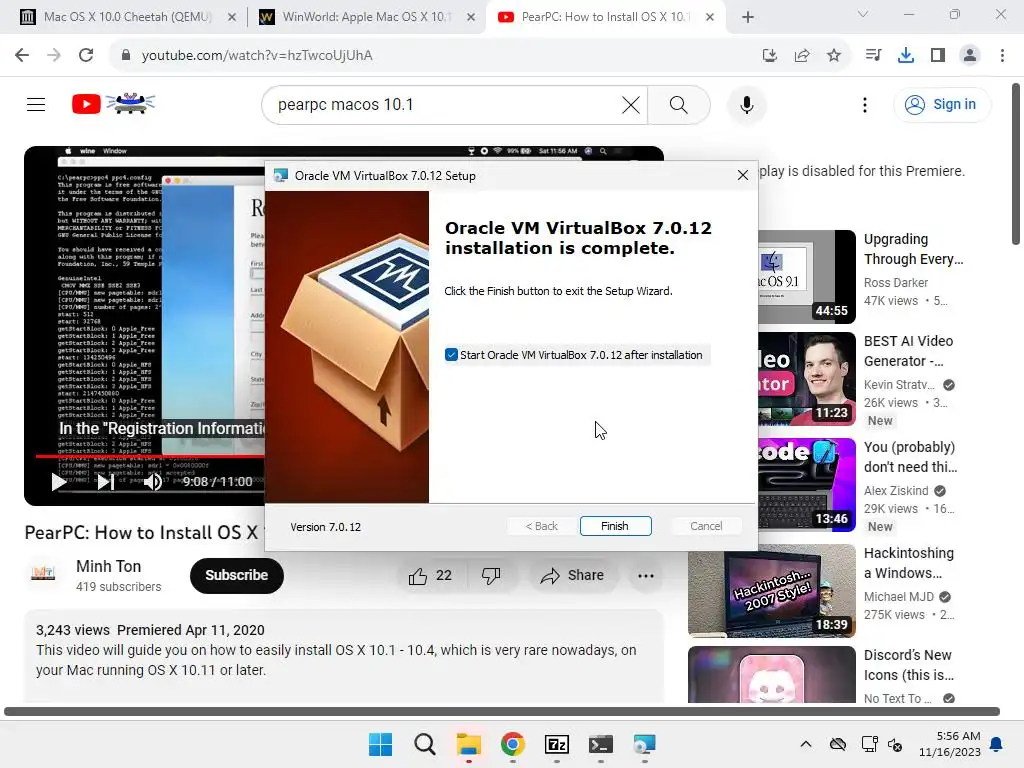
Task: Uncheck Start Oracle VM VirtualBox after installation
Action: [451, 355]
